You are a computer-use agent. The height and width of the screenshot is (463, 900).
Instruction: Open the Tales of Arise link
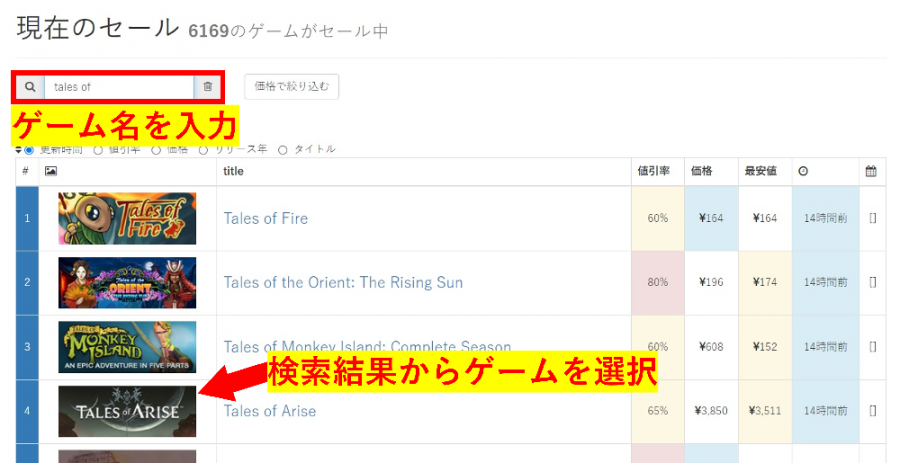pyautogui.click(x=270, y=411)
